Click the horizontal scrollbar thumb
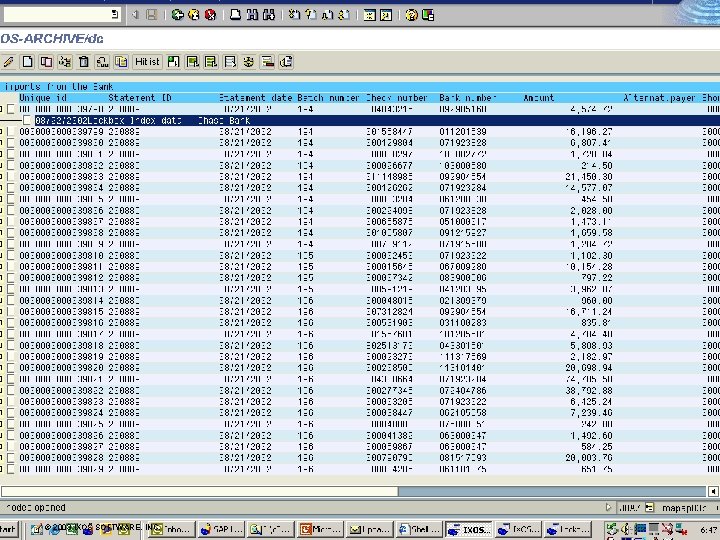This screenshot has height=540, width=720. point(199,491)
